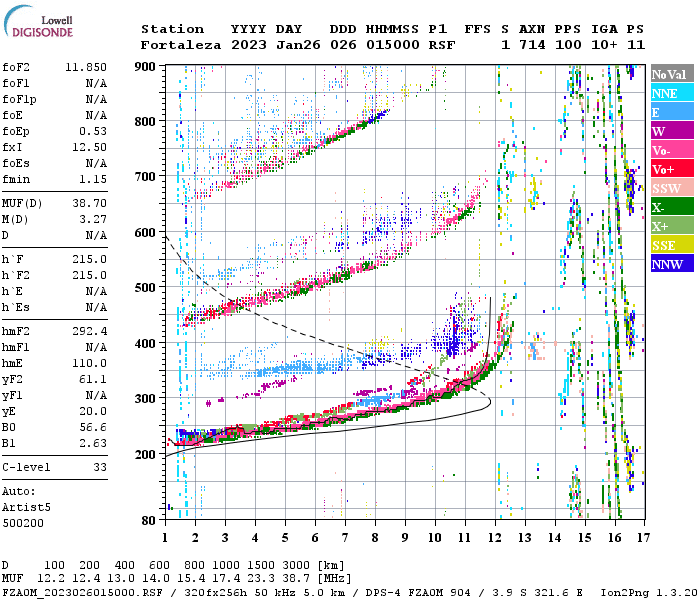Click the MUF(D) value 38.70
This screenshot has height=600, width=700.
click(89, 203)
